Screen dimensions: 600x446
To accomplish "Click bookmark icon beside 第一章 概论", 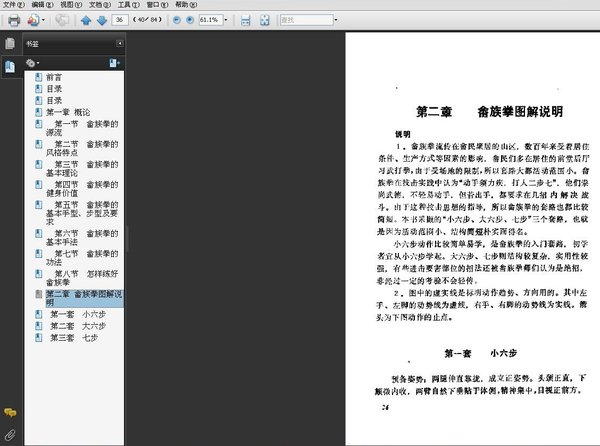I will [39, 112].
